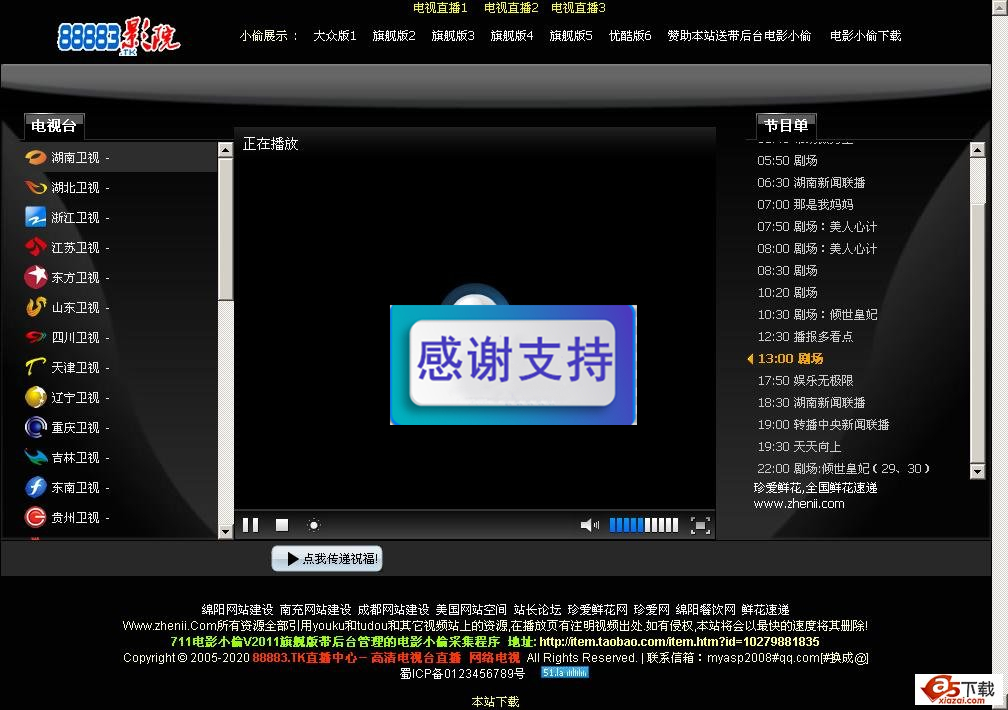This screenshot has height=710, width=1008.
Task: Click the 山东卫视 channel logo icon
Action: pyautogui.click(x=35, y=307)
